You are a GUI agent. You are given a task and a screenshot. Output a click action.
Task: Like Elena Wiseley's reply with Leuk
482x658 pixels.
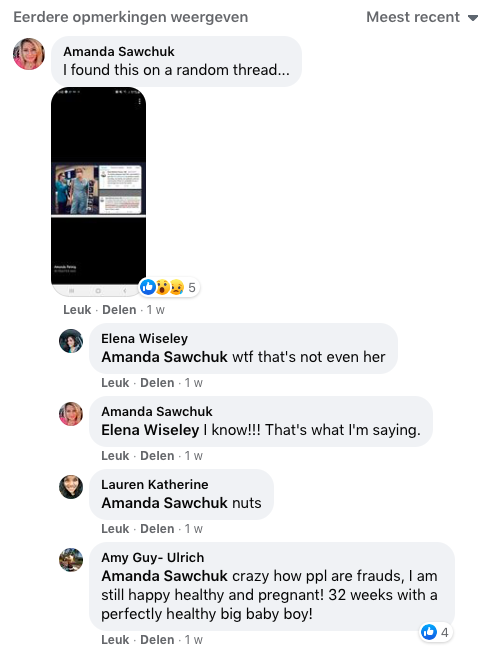point(115,383)
